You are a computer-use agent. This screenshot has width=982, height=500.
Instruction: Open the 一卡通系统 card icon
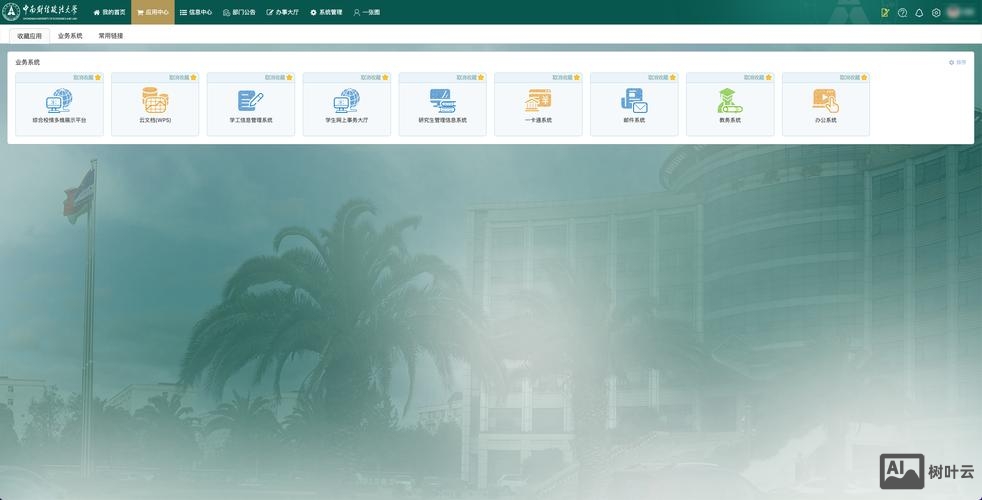(538, 100)
